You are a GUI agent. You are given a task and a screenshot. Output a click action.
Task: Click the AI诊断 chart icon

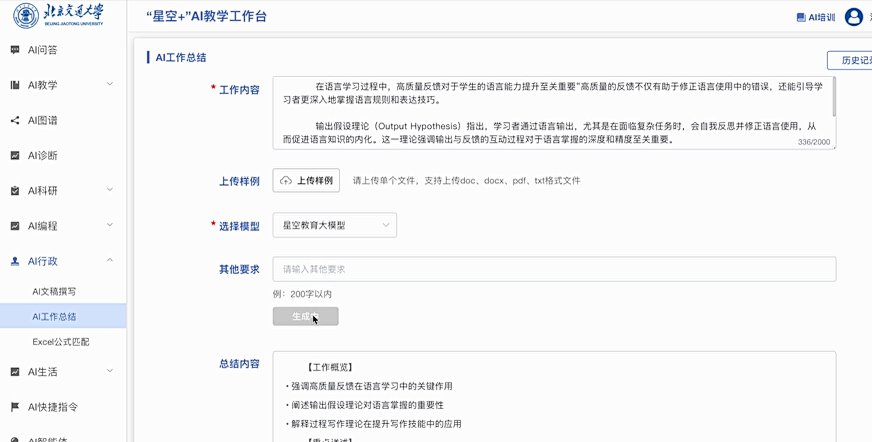(15, 156)
